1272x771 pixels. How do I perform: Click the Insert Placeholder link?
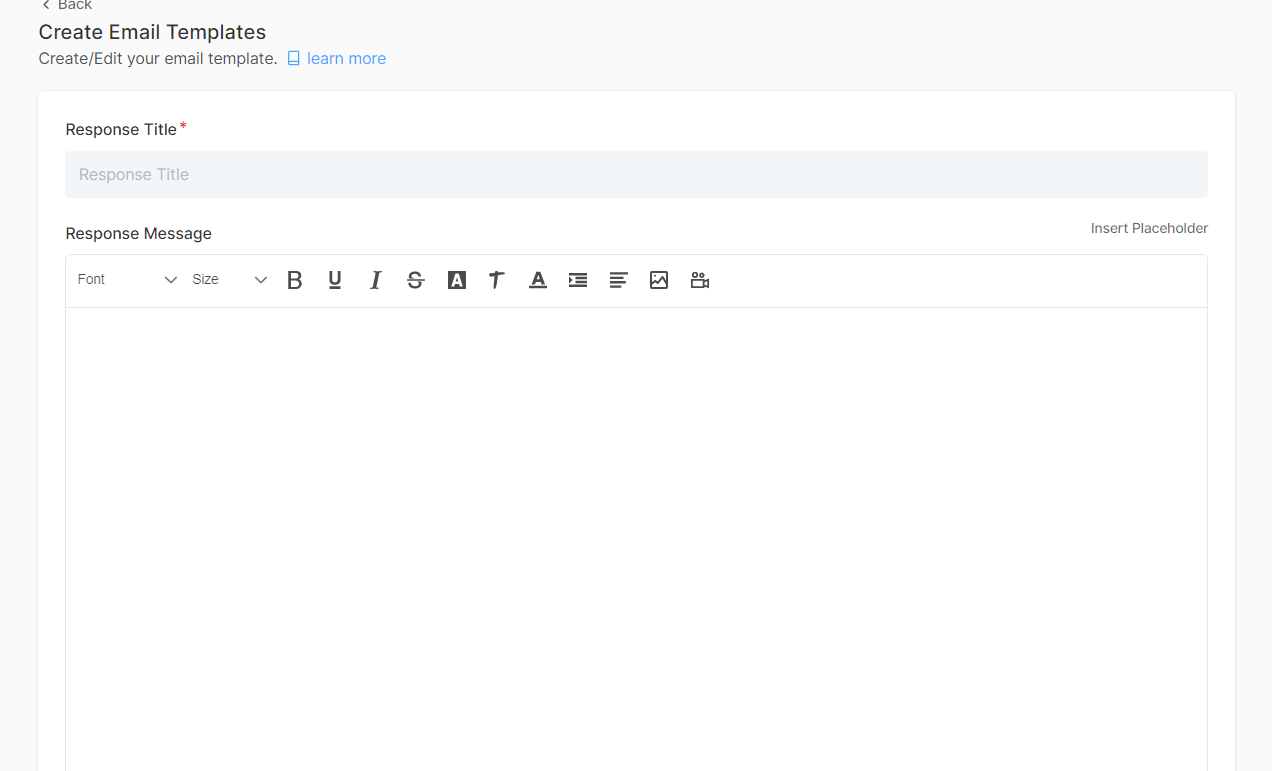[1149, 228]
